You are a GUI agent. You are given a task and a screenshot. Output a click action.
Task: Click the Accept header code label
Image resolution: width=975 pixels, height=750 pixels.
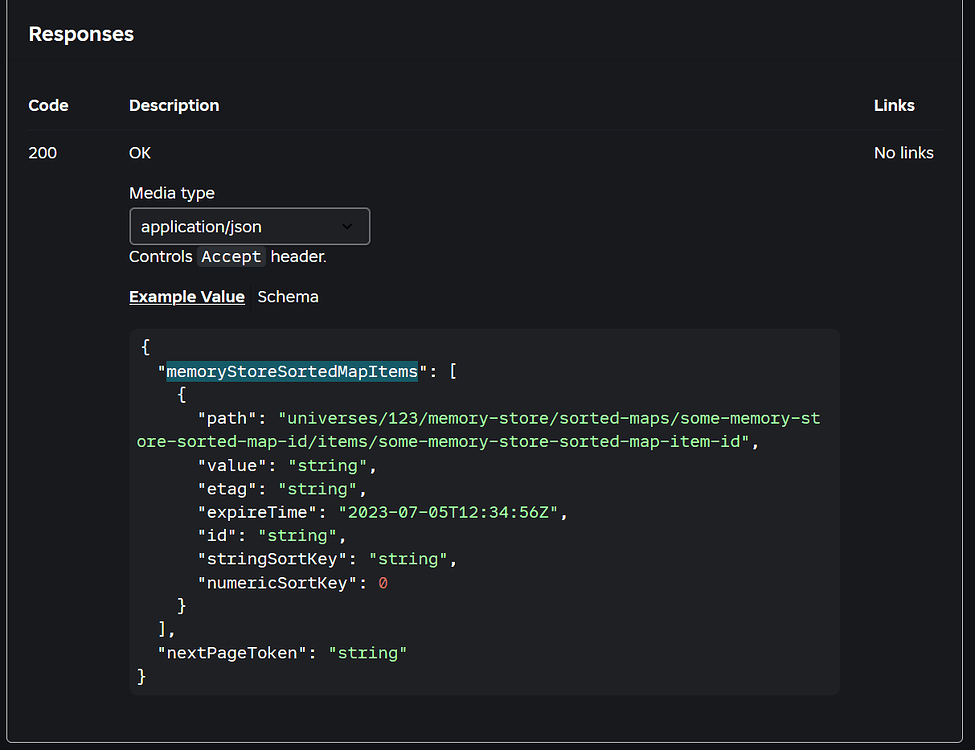231,256
